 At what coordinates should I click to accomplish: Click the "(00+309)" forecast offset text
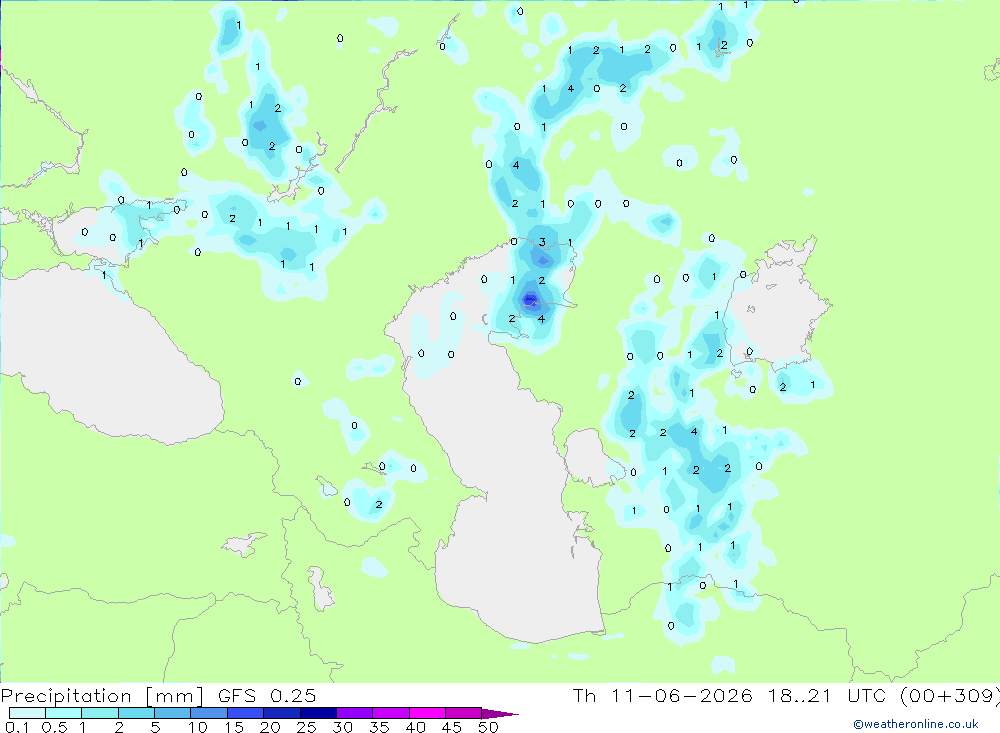pyautogui.click(x=950, y=696)
